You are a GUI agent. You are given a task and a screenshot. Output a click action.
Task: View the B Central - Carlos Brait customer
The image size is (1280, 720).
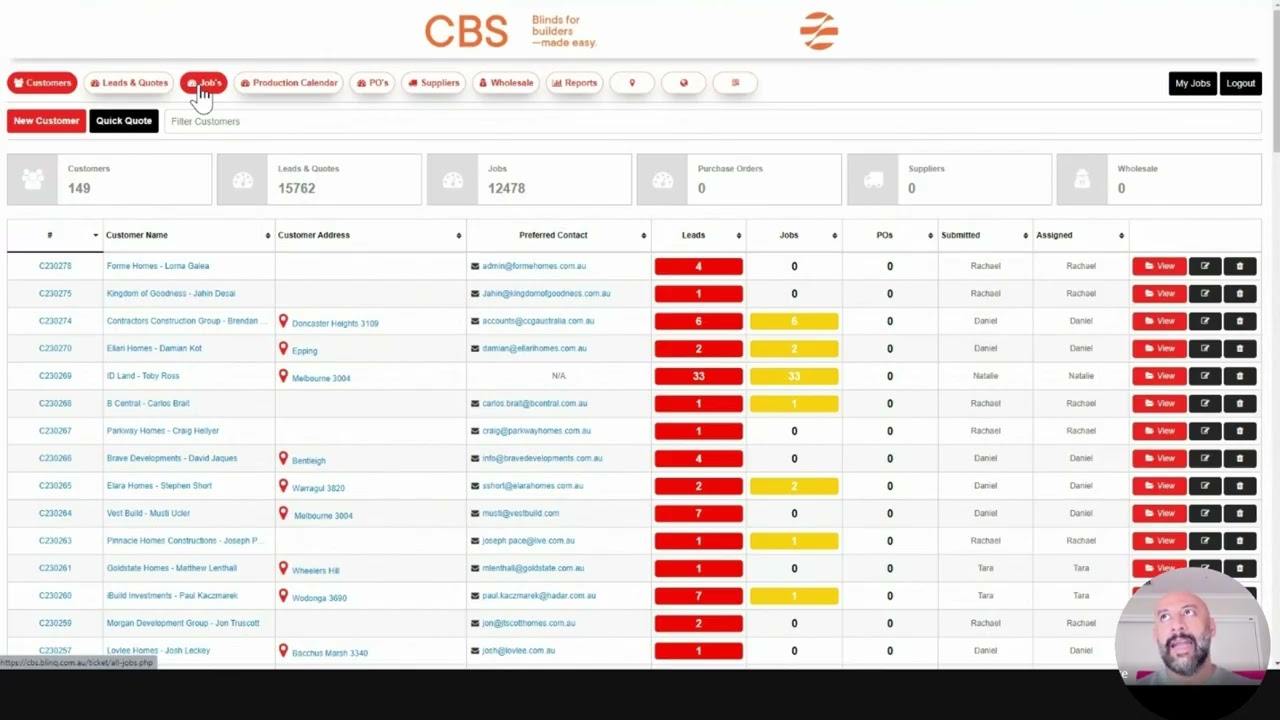tap(1159, 403)
